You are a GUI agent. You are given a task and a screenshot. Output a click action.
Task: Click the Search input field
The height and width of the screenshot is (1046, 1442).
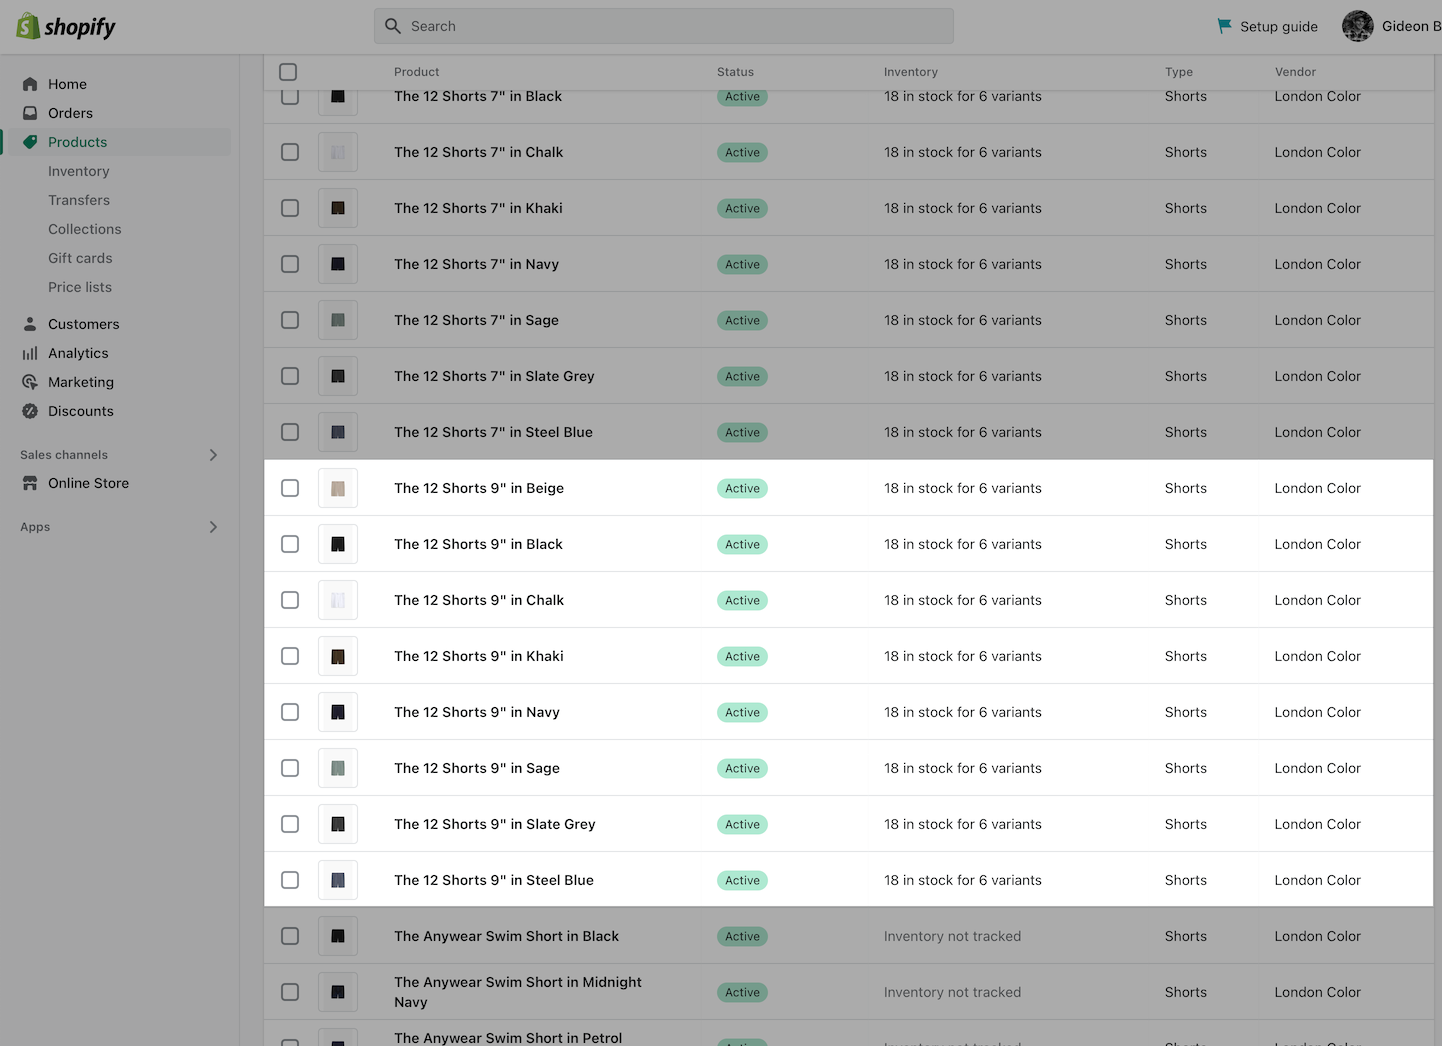tap(664, 26)
